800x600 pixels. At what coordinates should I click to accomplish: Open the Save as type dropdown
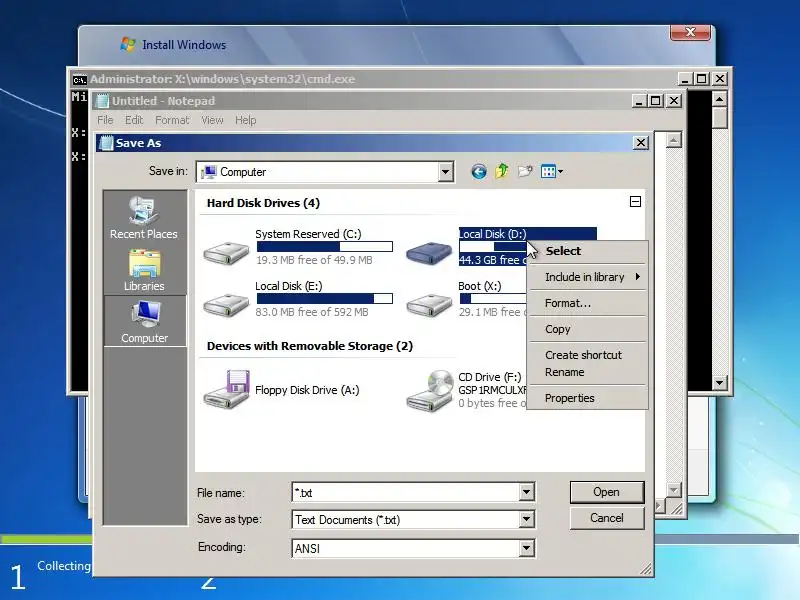(x=526, y=520)
